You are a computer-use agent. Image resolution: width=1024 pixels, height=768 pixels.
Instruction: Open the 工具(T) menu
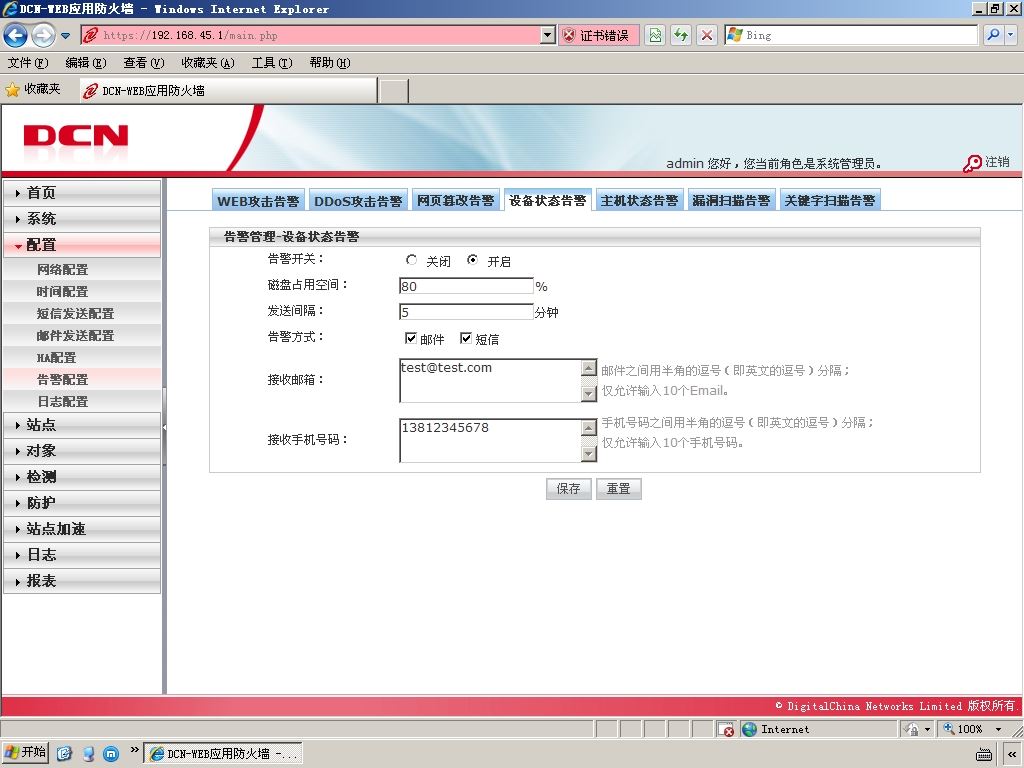(272, 63)
